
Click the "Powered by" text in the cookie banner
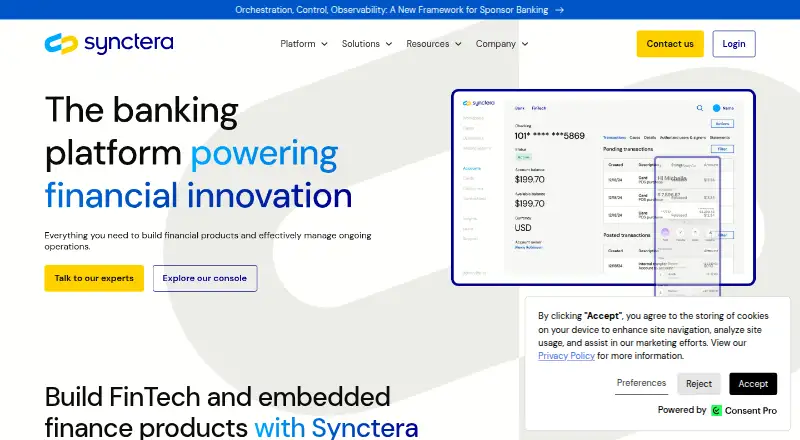pos(682,410)
